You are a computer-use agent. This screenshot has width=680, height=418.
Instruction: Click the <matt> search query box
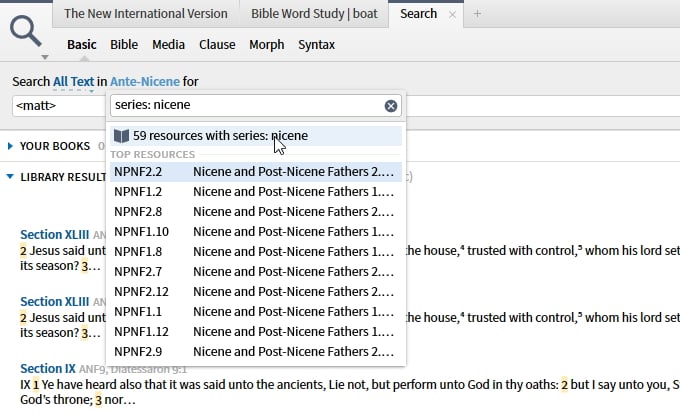click(59, 106)
